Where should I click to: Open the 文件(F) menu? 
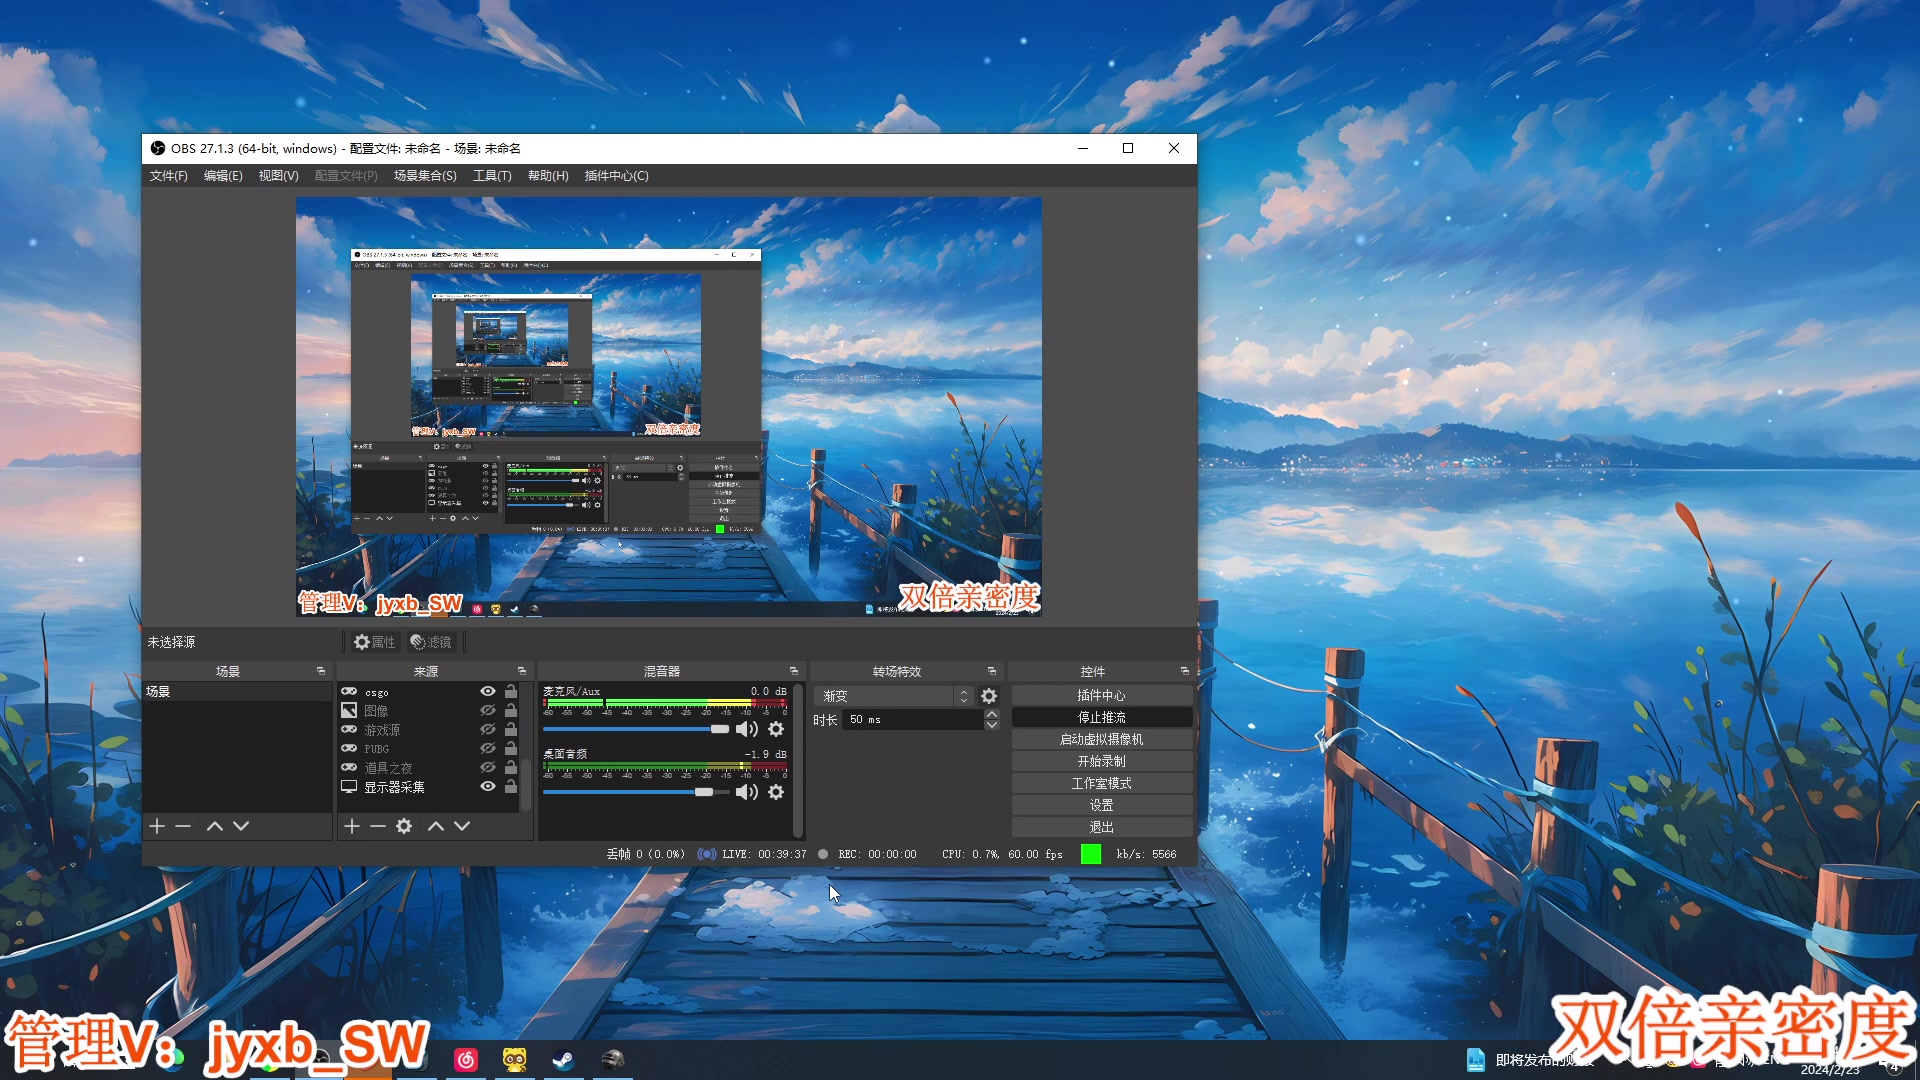pyautogui.click(x=169, y=176)
